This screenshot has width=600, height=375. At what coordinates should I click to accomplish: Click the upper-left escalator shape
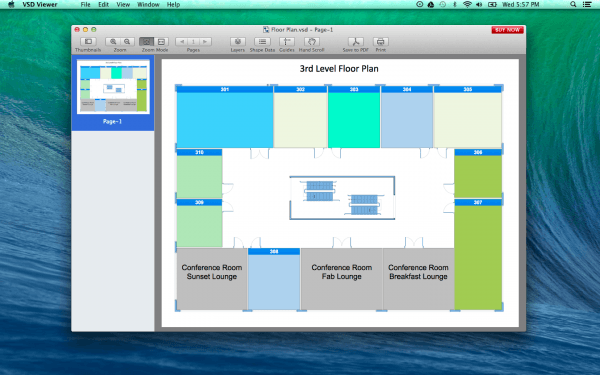click(320, 191)
